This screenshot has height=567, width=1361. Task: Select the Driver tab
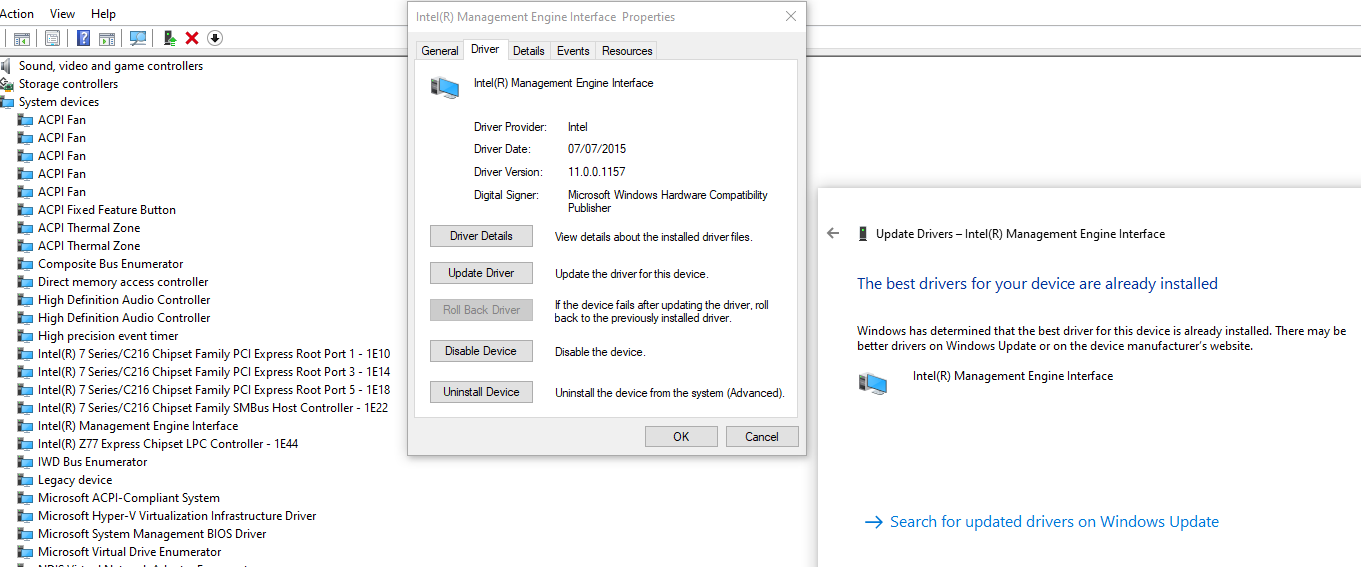click(485, 49)
